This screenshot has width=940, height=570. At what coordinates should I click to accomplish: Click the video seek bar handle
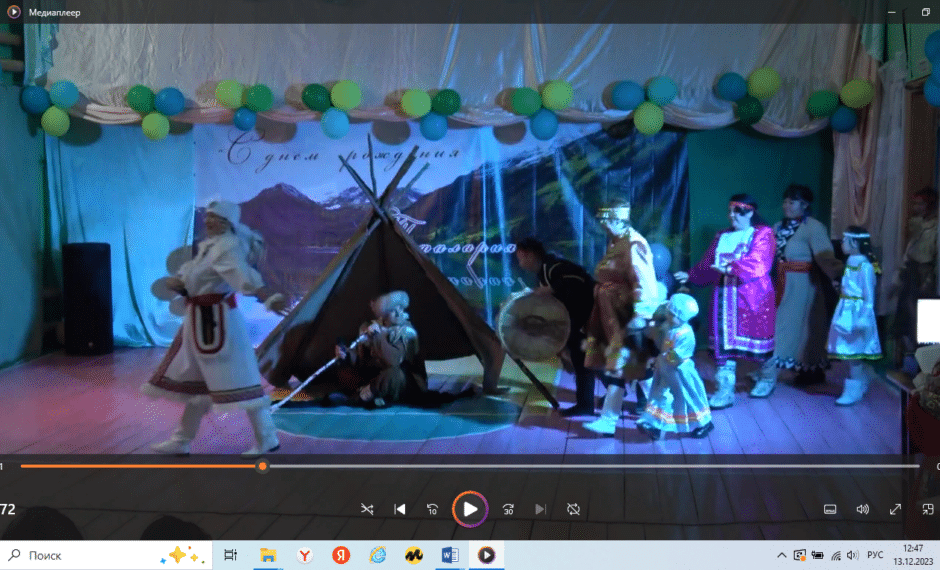pyautogui.click(x=262, y=466)
